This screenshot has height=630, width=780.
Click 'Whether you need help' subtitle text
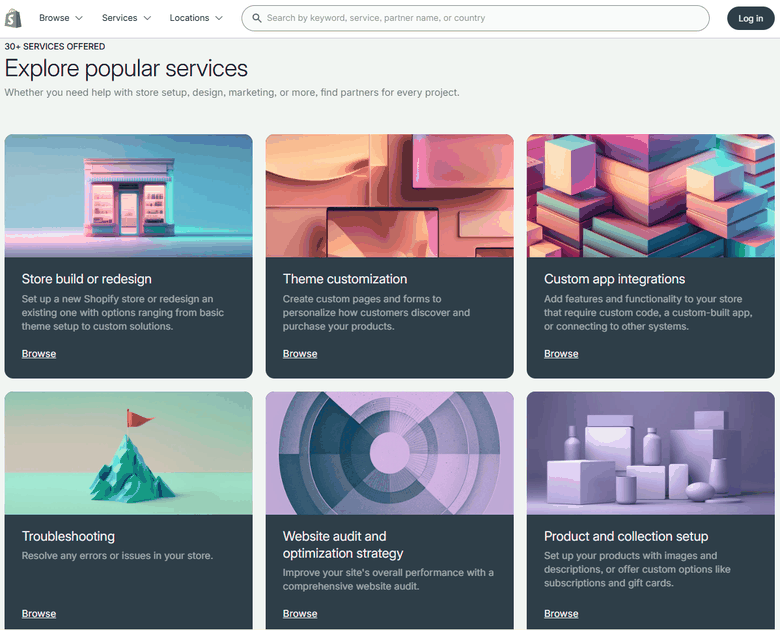click(232, 93)
